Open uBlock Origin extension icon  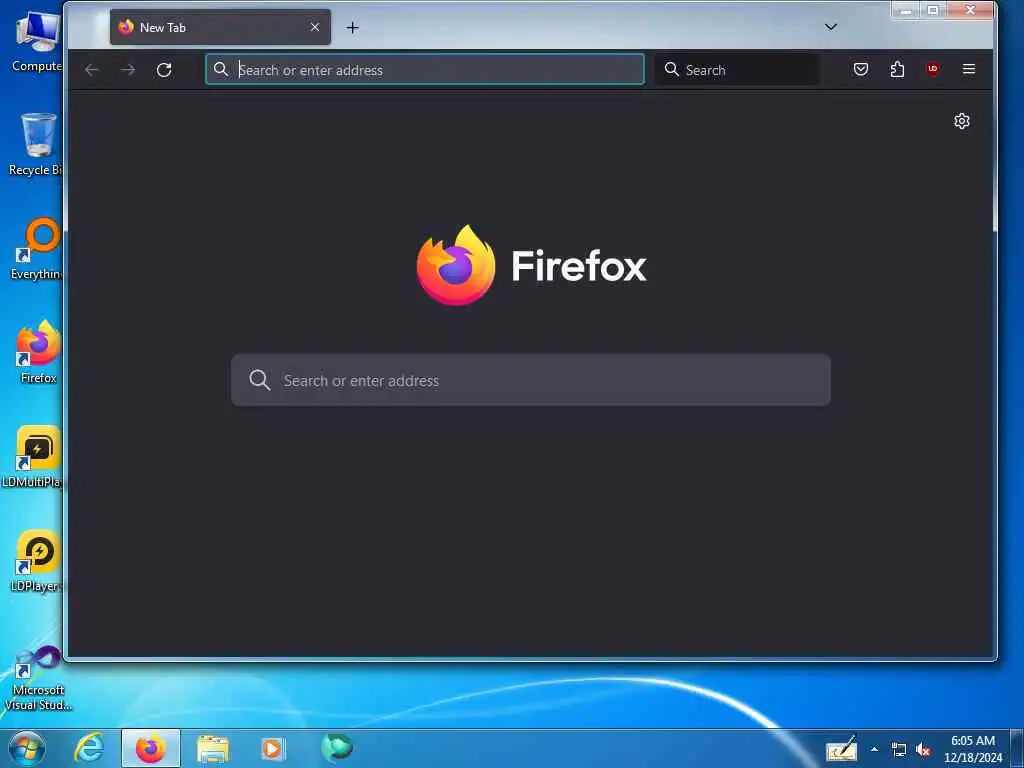pyautogui.click(x=933, y=69)
